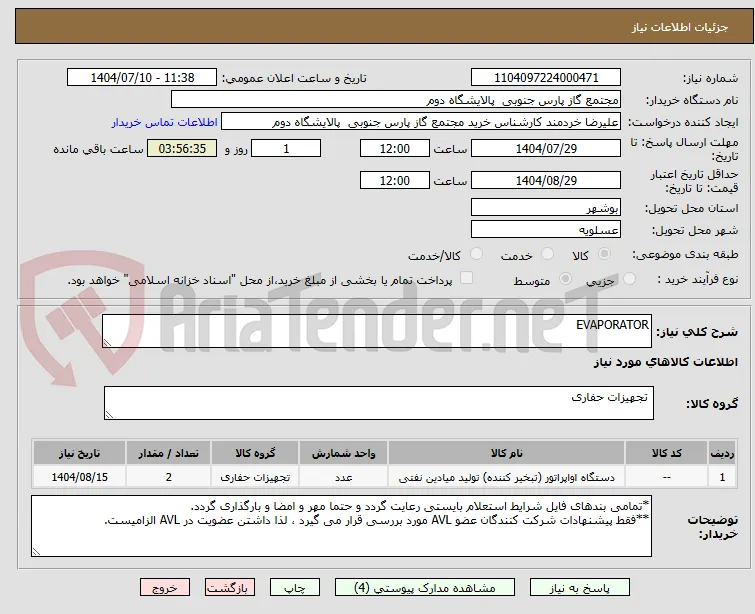Click the تجهیزات حفاری table cell
The image size is (755, 614).
255,477
